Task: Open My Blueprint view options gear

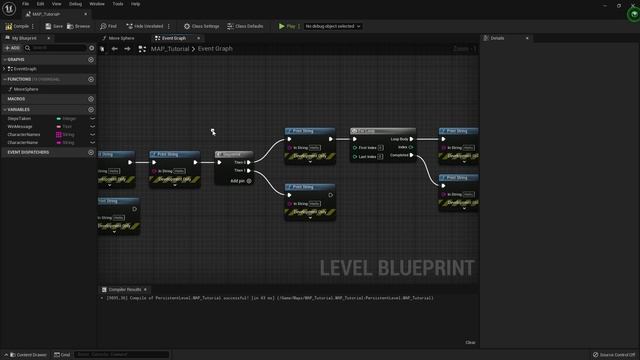Action: (x=91, y=48)
